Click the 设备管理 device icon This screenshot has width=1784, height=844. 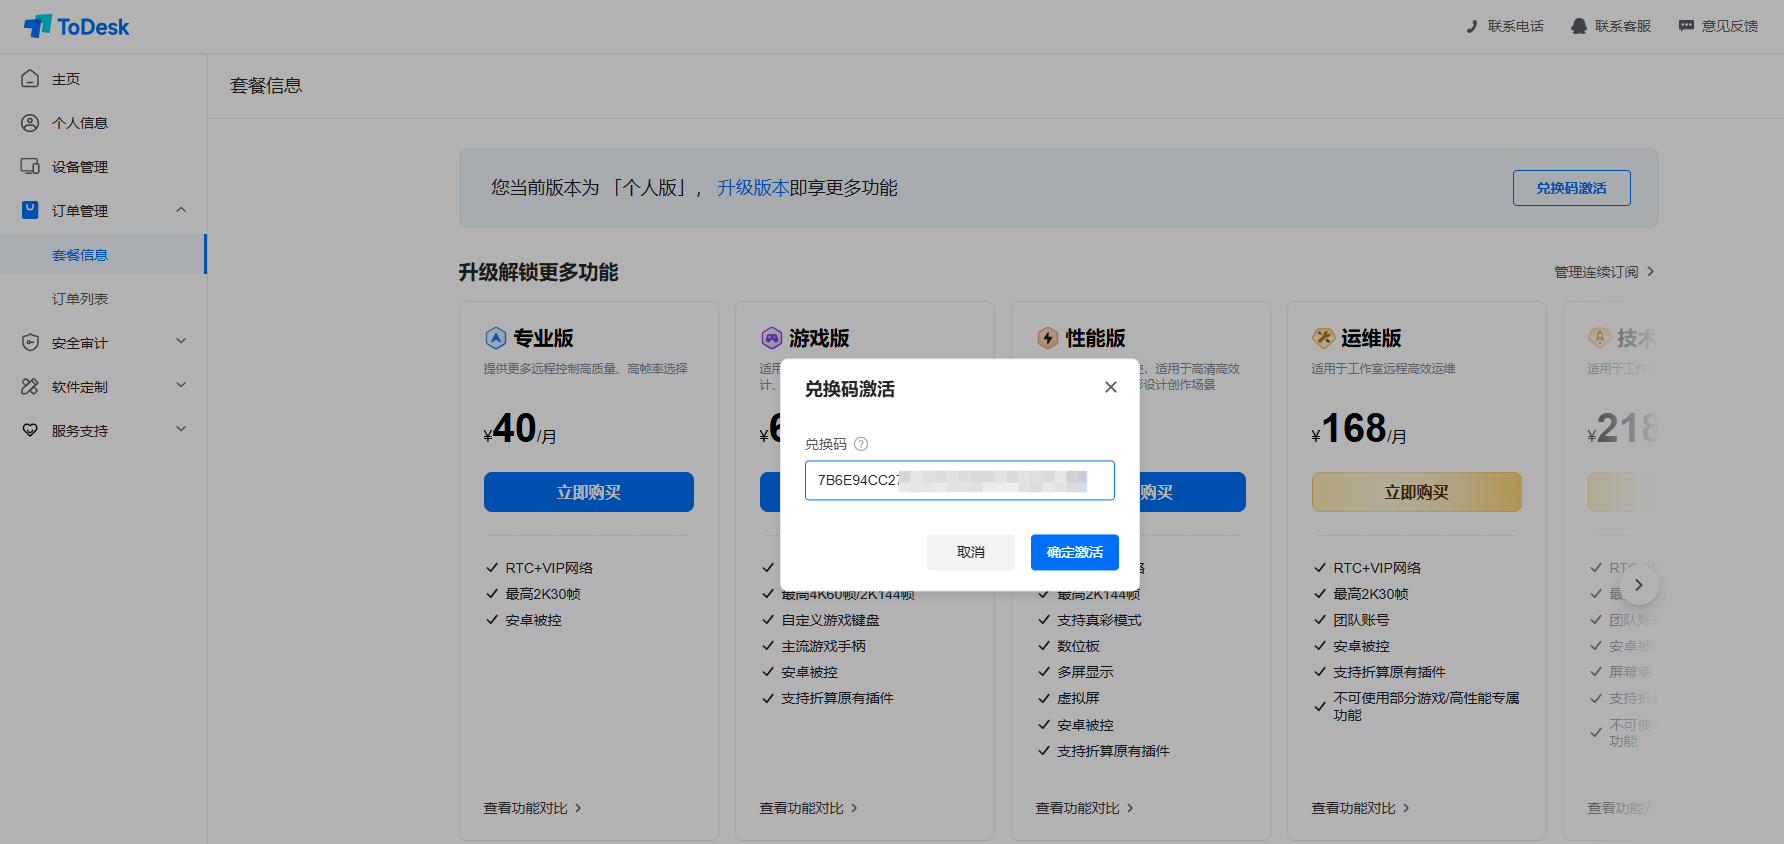click(30, 167)
